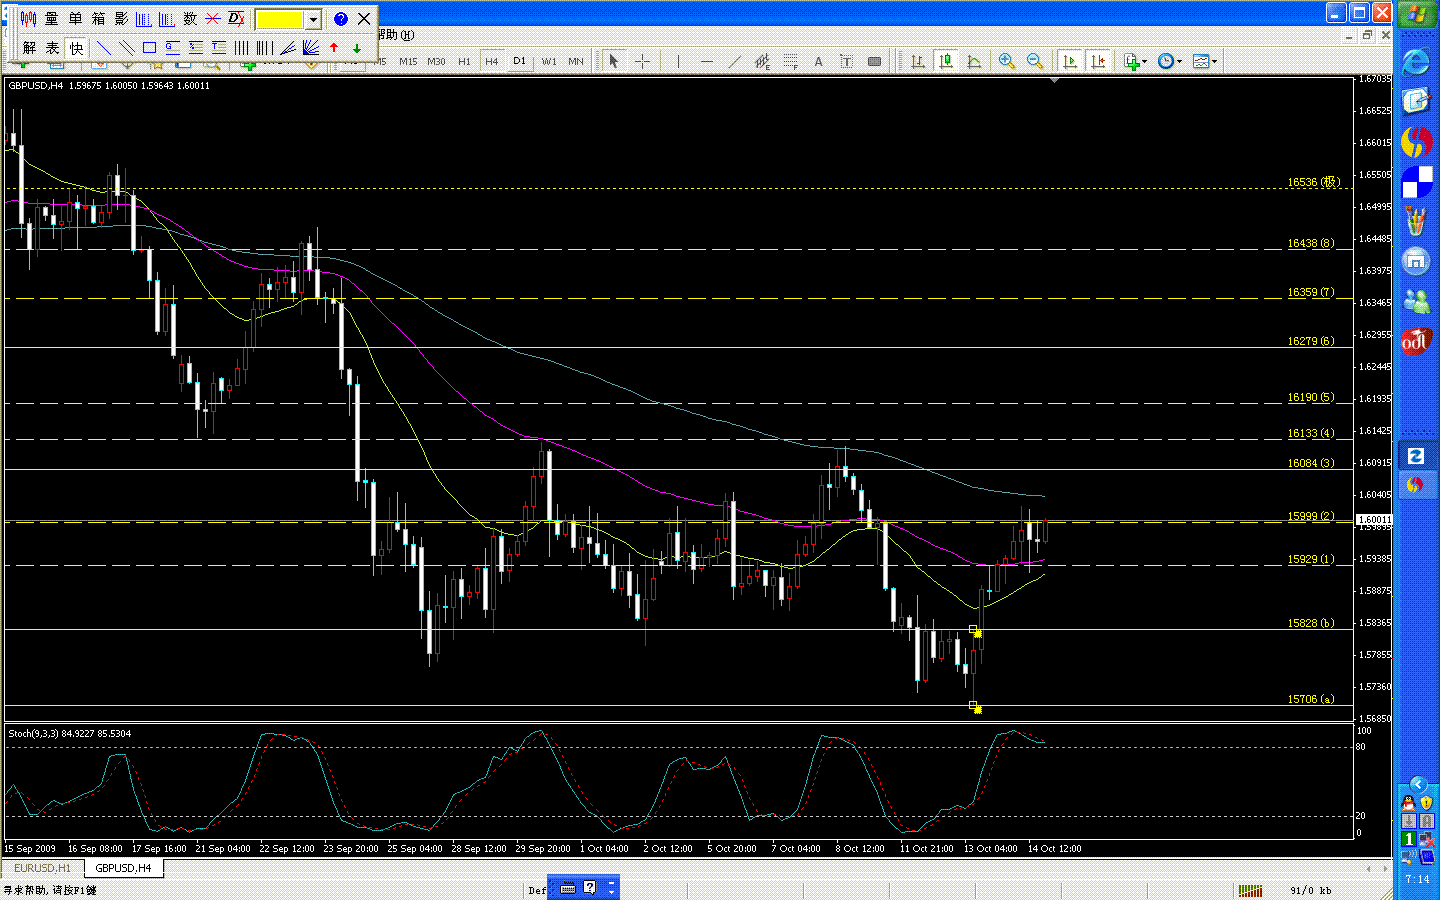Click the green down arrow icon
This screenshot has width=1440, height=900.
(357, 47)
